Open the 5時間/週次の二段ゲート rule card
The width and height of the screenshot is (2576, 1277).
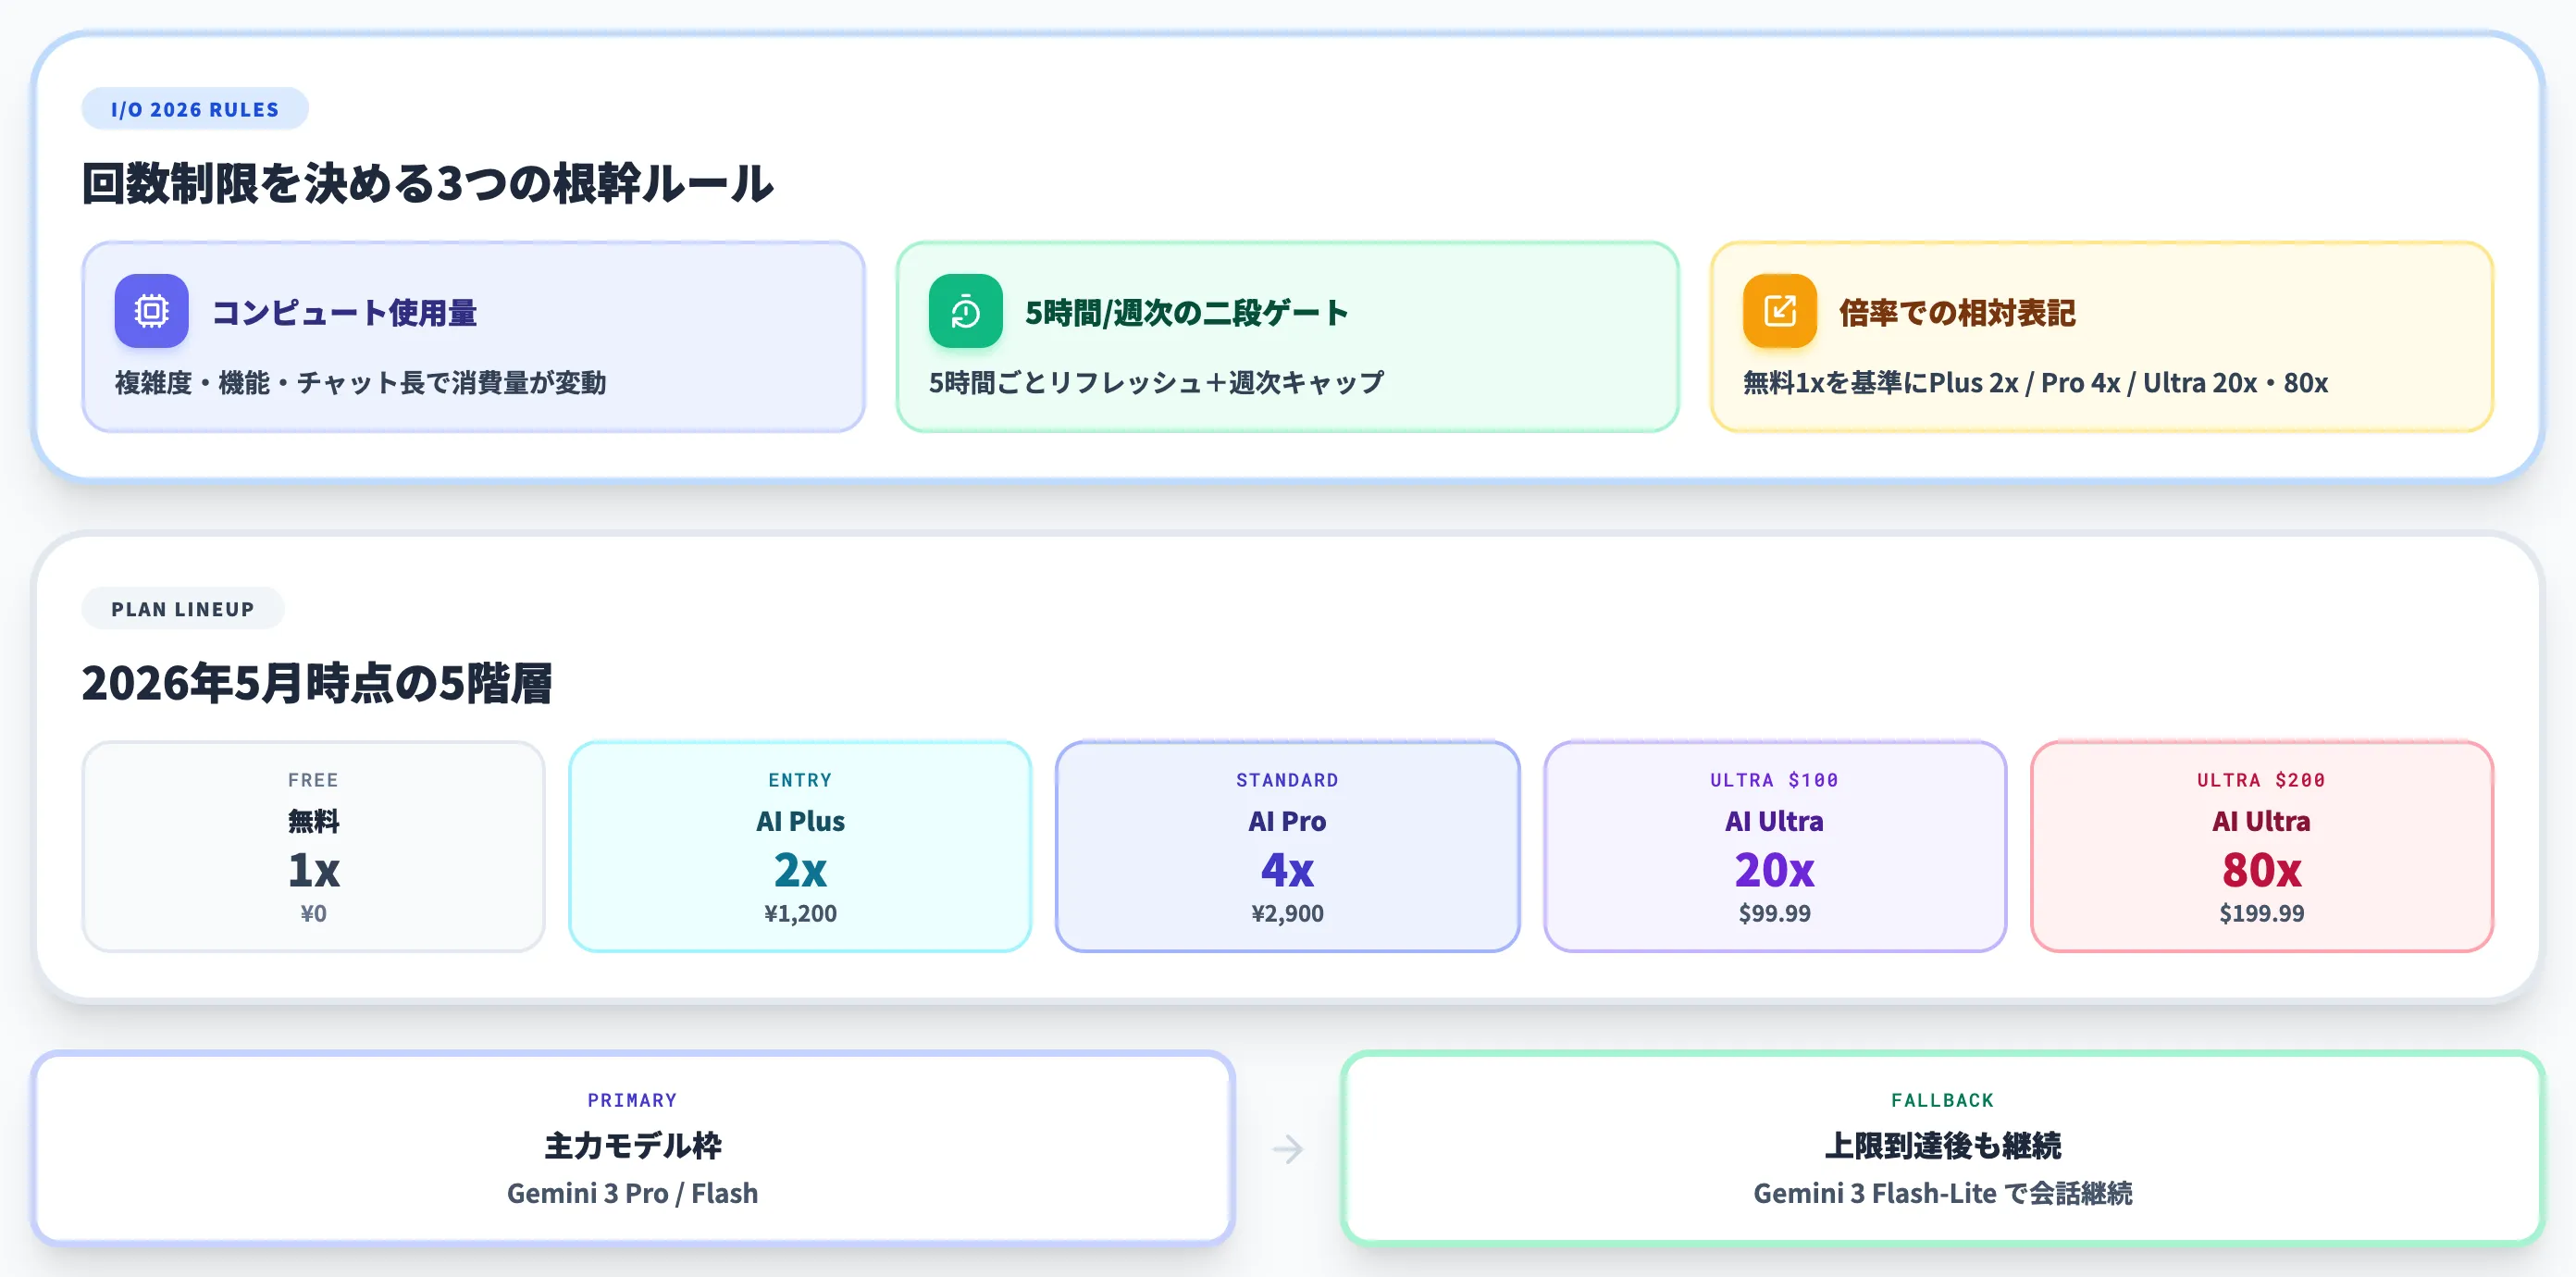pyautogui.click(x=1287, y=337)
